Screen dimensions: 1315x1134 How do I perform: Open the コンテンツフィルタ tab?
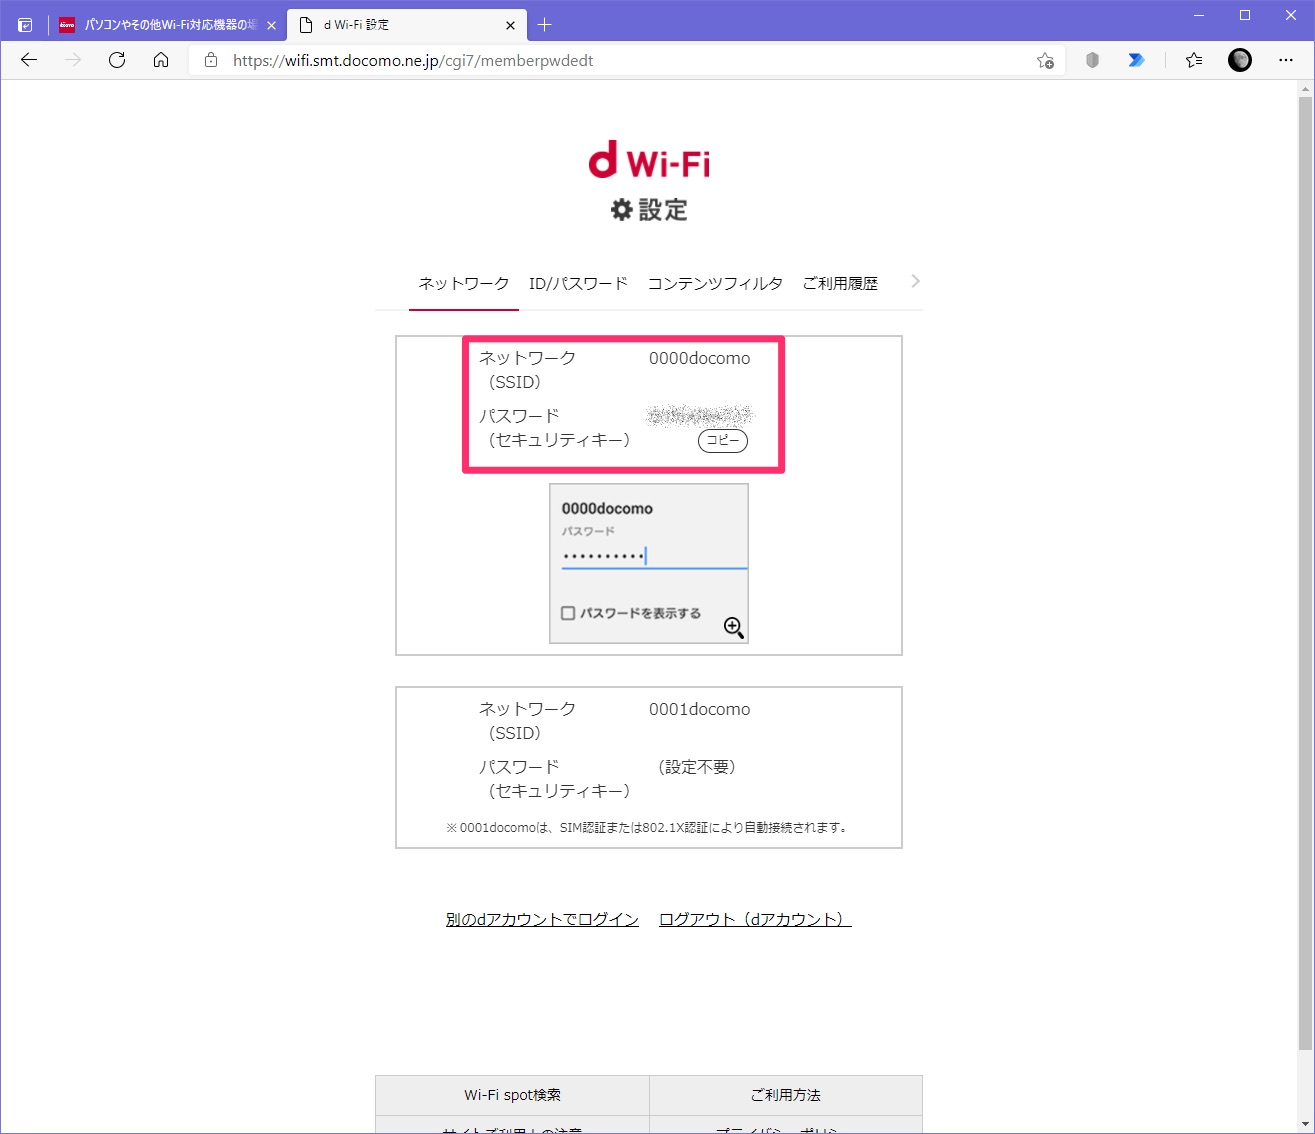[715, 284]
